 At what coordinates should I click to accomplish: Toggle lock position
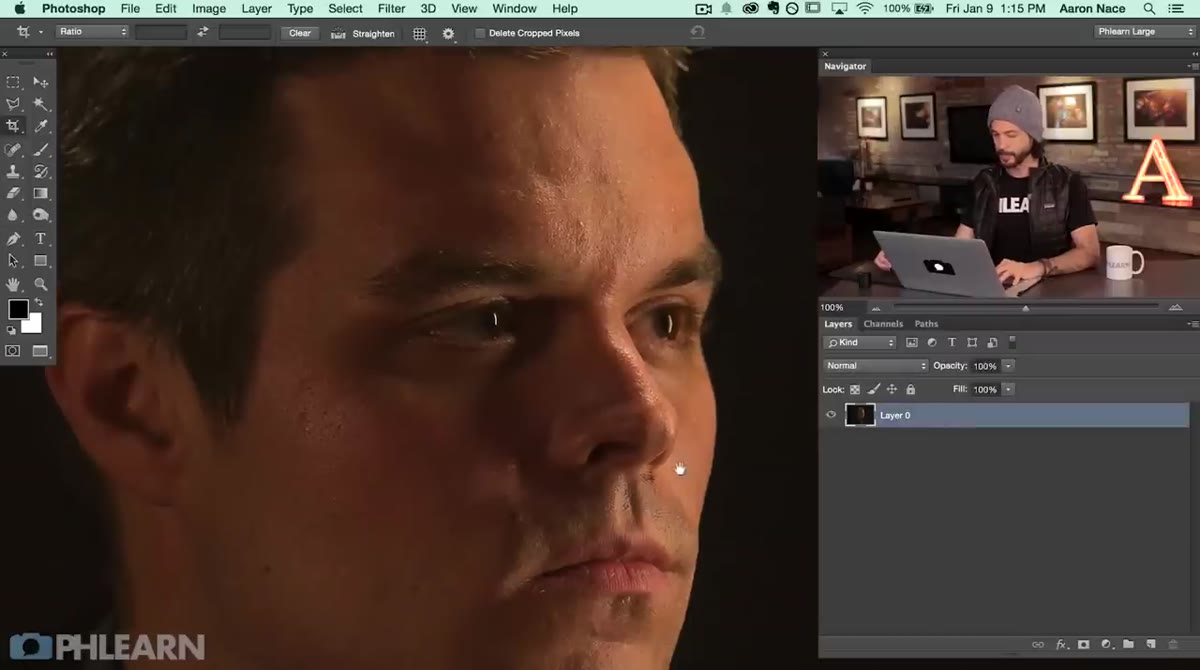(892, 389)
